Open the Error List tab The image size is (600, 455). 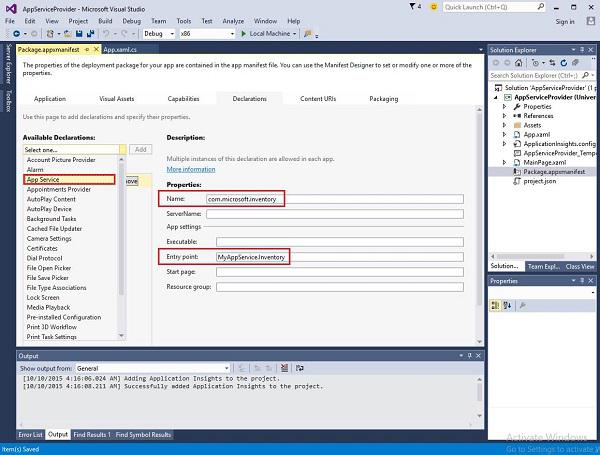click(30, 435)
